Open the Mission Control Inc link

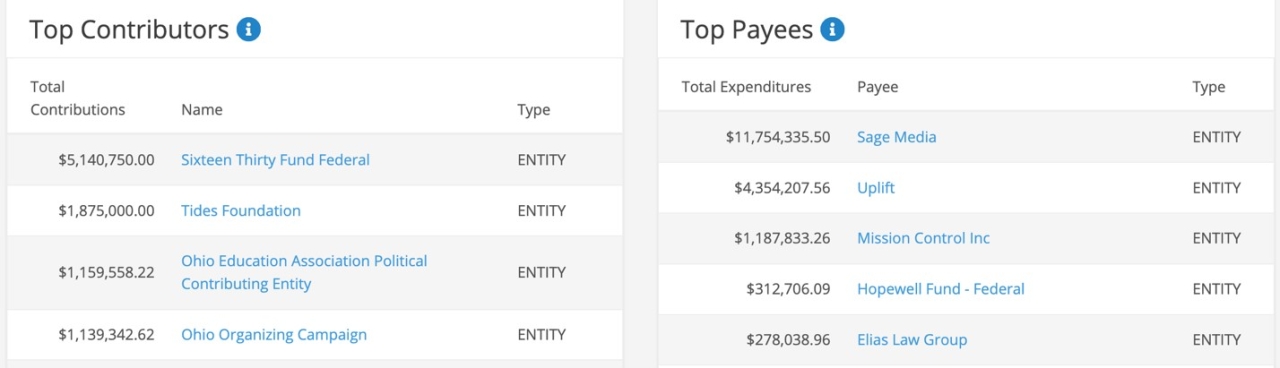point(923,238)
